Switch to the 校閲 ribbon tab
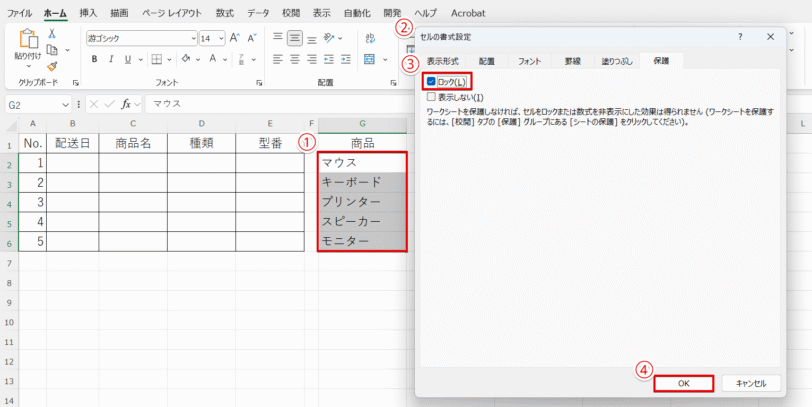 tap(291, 13)
